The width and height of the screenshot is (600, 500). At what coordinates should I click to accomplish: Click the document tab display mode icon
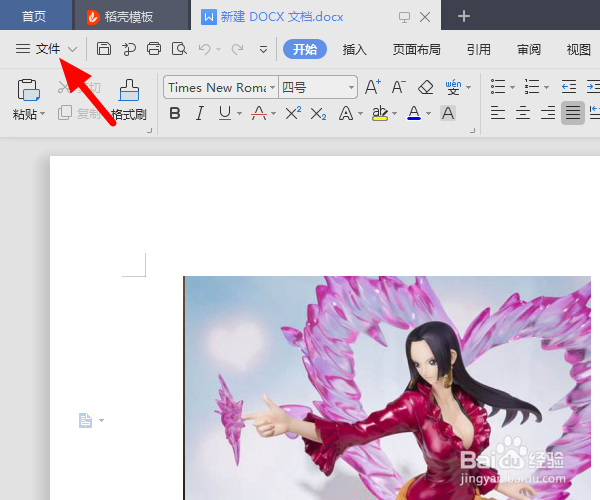(404, 17)
